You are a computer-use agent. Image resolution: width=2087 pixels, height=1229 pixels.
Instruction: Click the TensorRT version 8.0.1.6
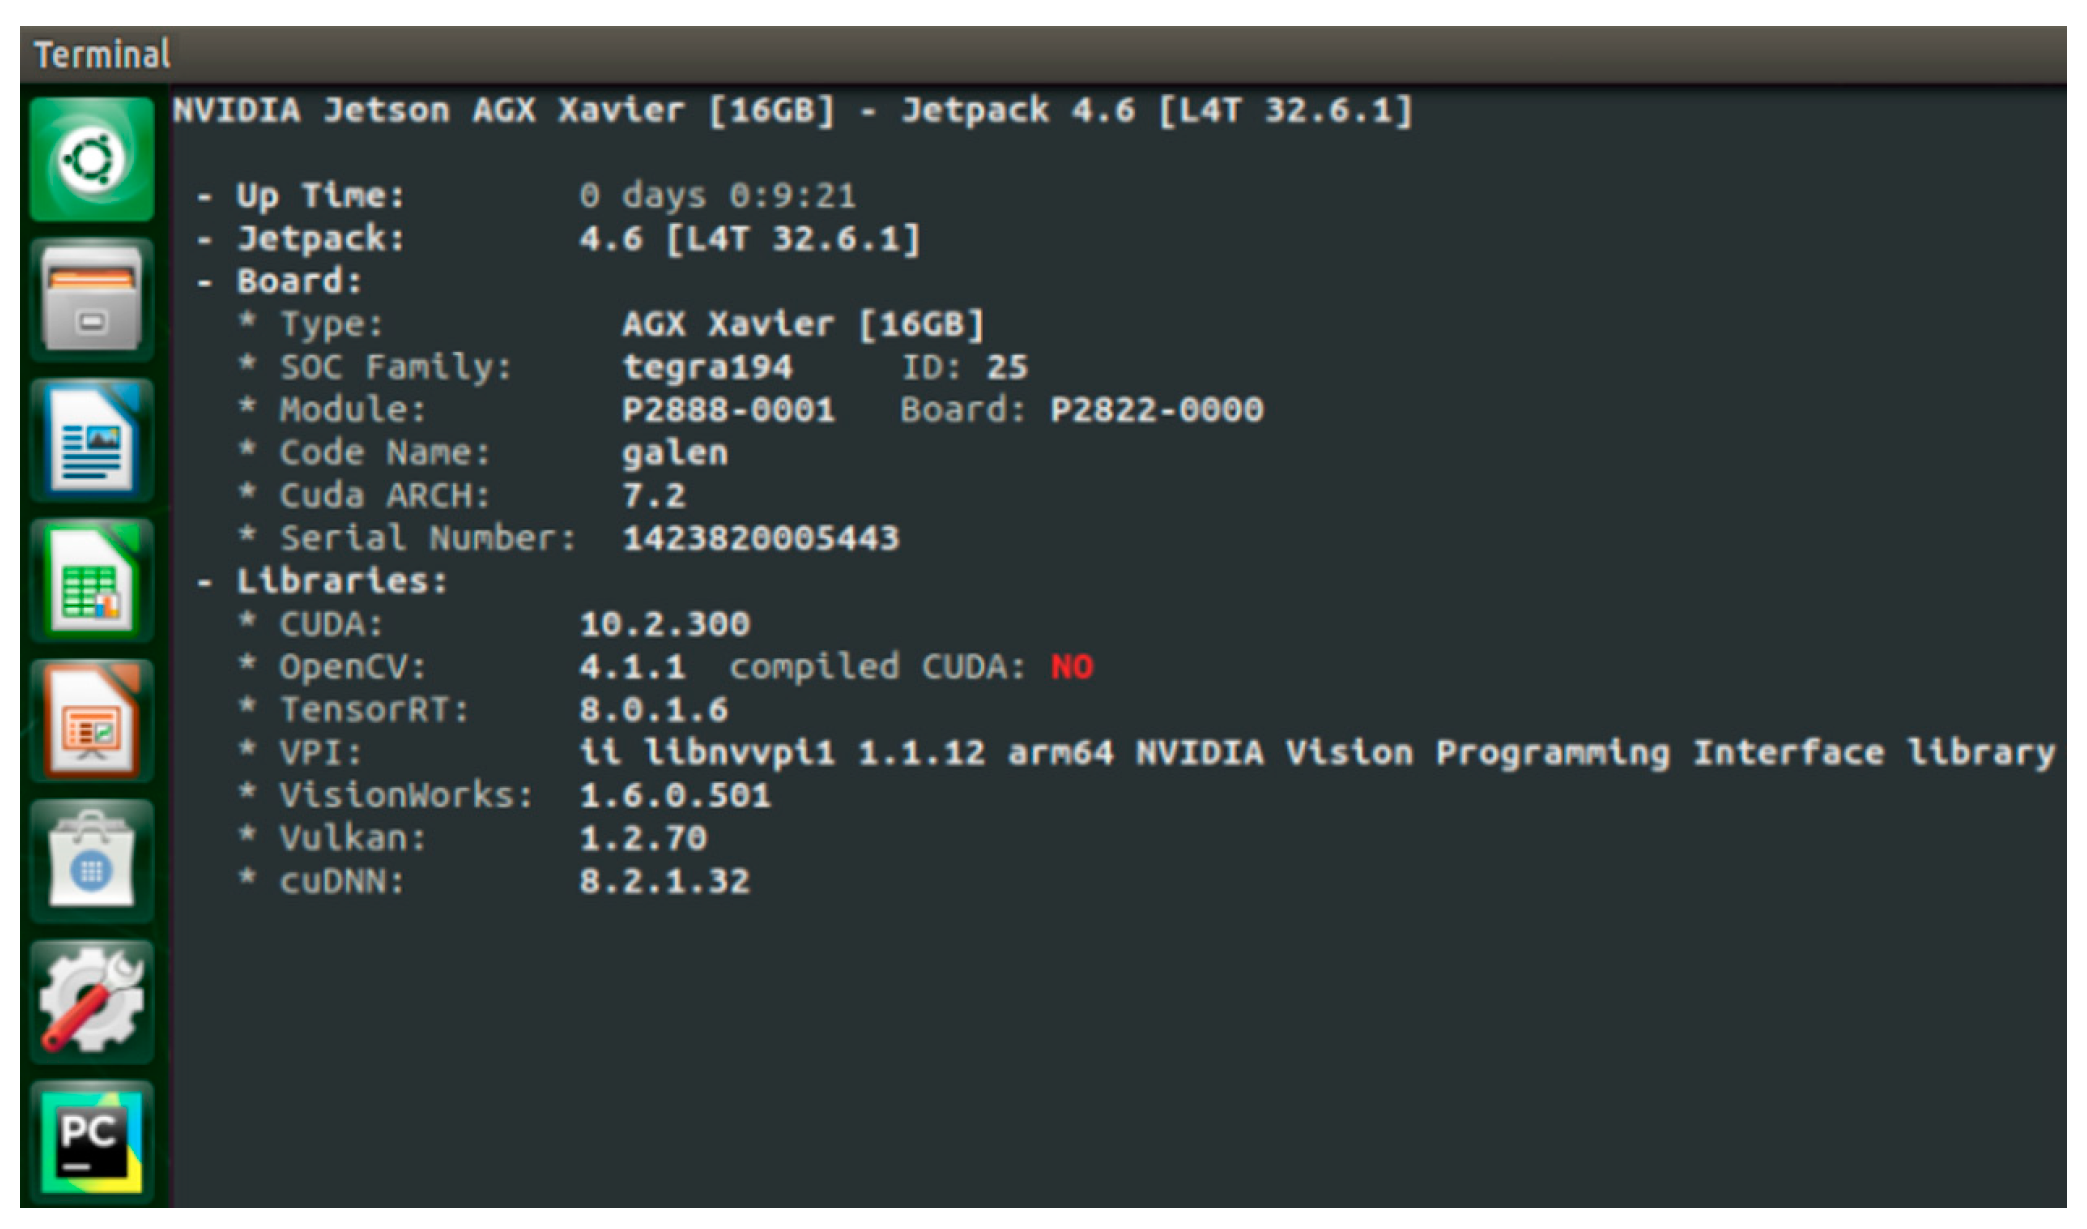653,710
